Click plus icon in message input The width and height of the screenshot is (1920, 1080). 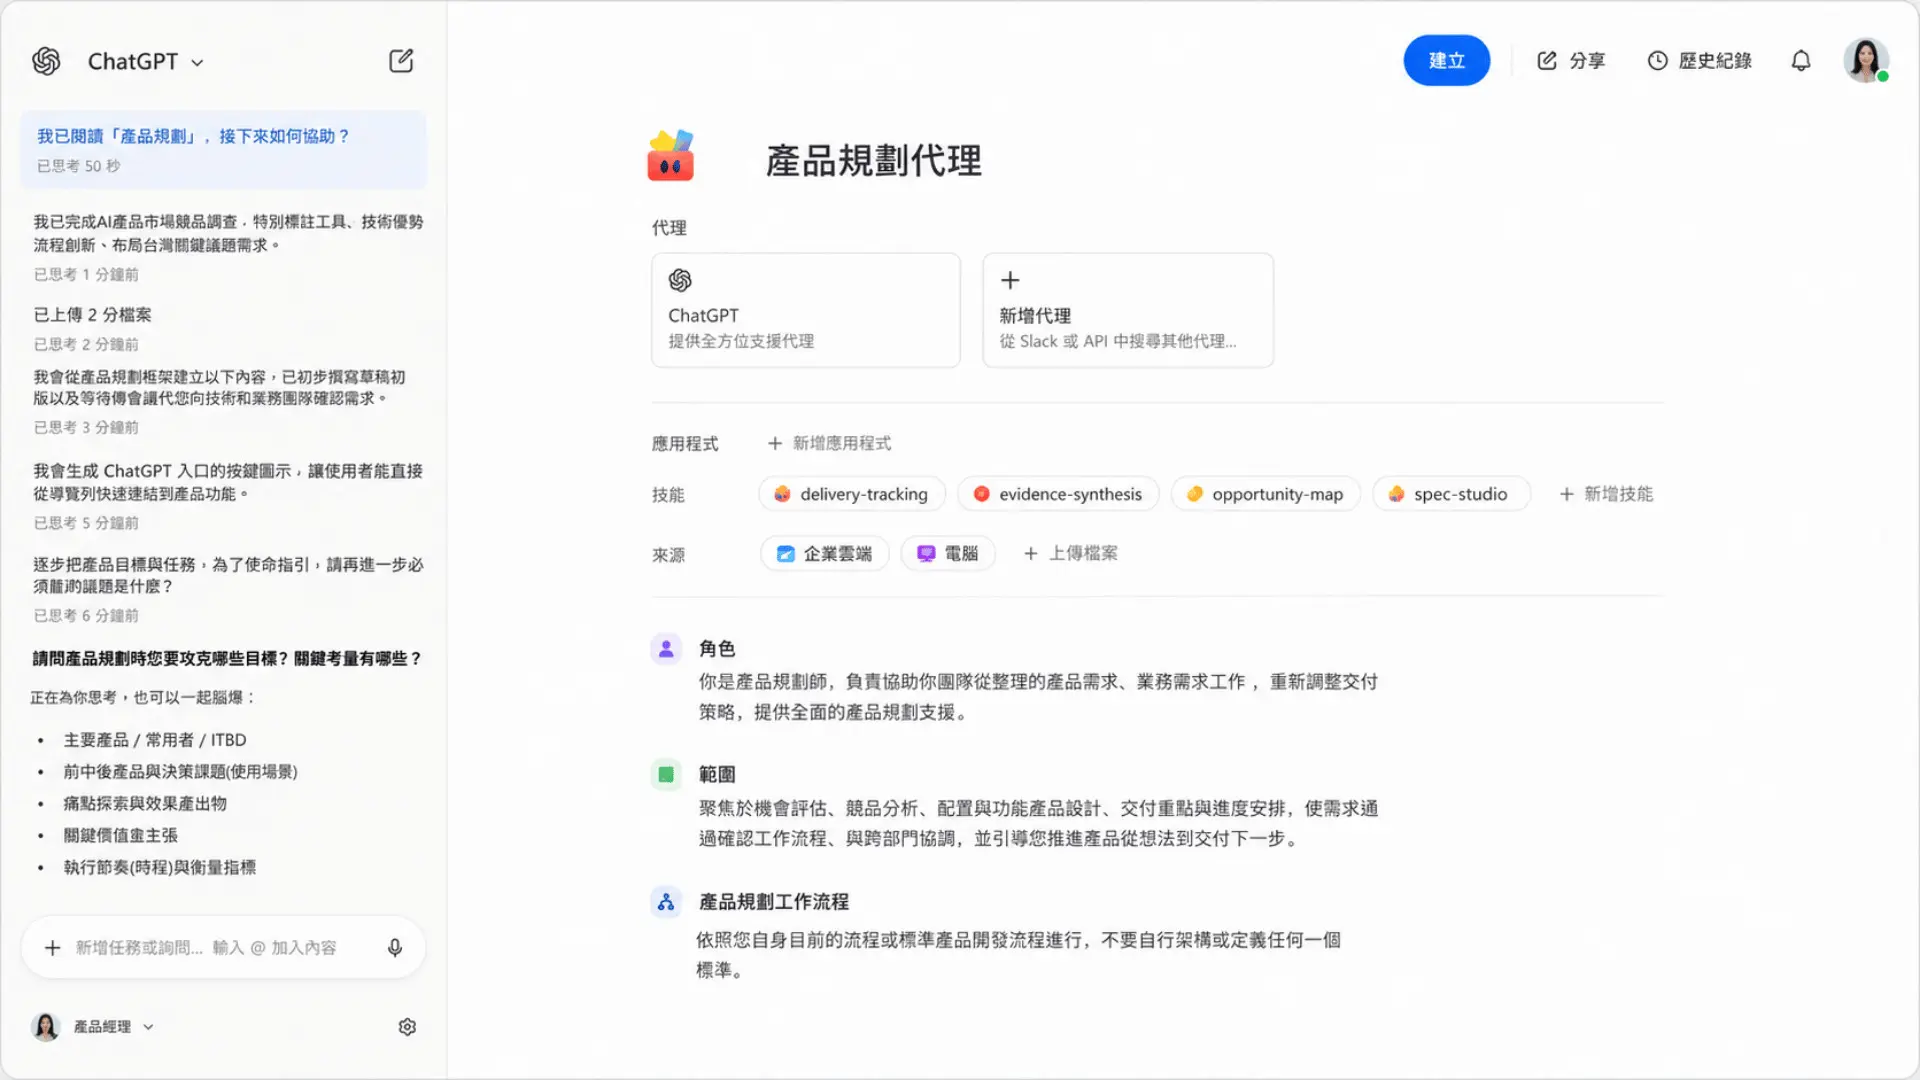pyautogui.click(x=53, y=947)
